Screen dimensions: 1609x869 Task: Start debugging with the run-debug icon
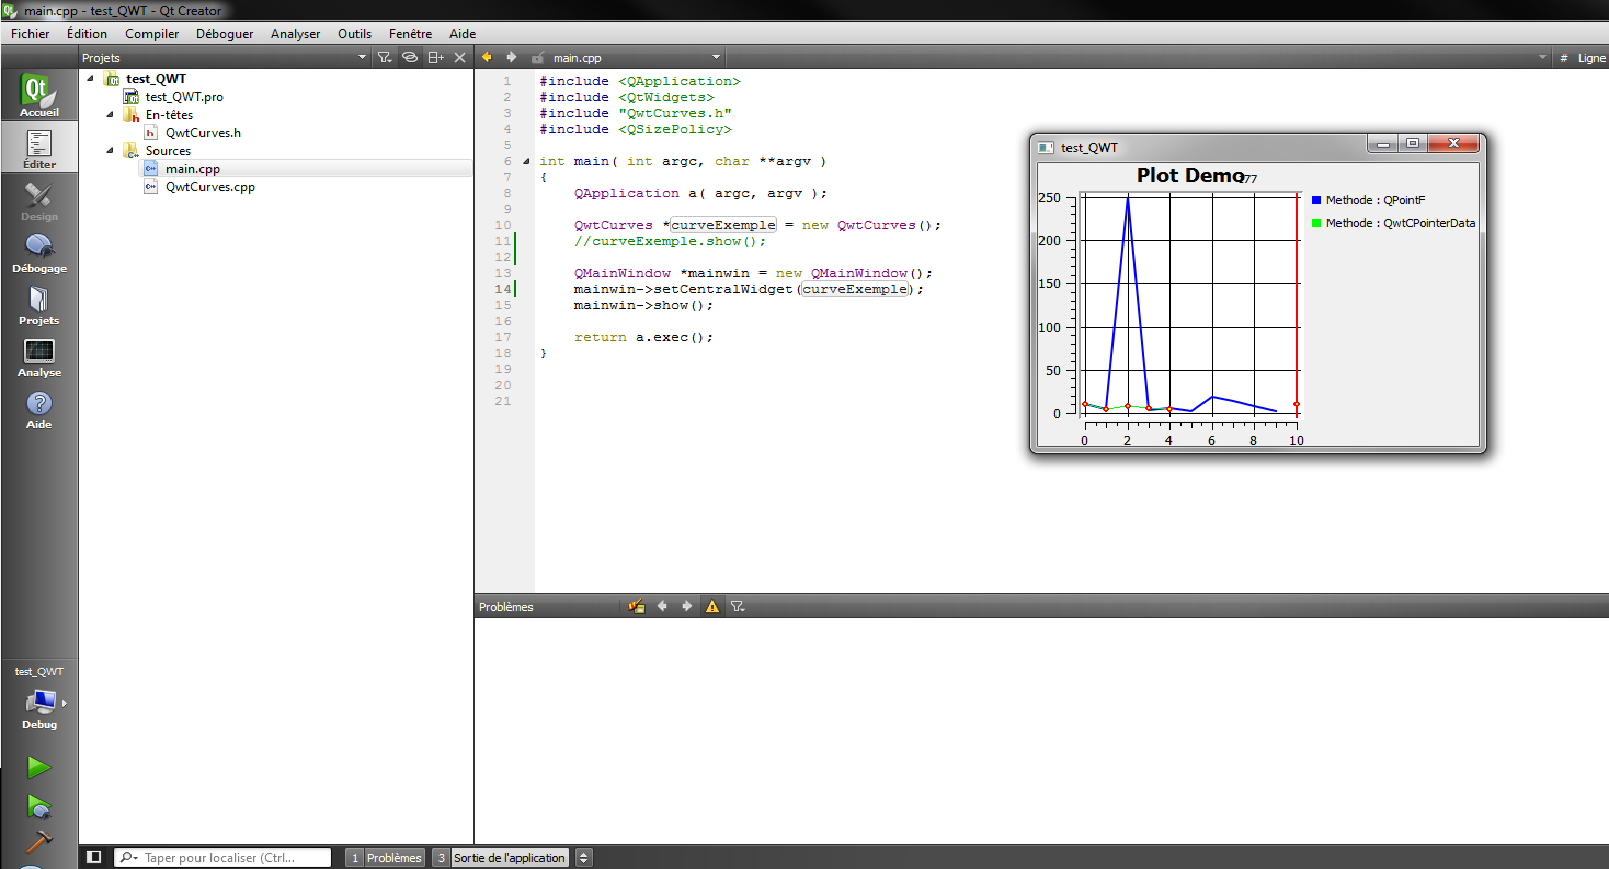(x=38, y=806)
